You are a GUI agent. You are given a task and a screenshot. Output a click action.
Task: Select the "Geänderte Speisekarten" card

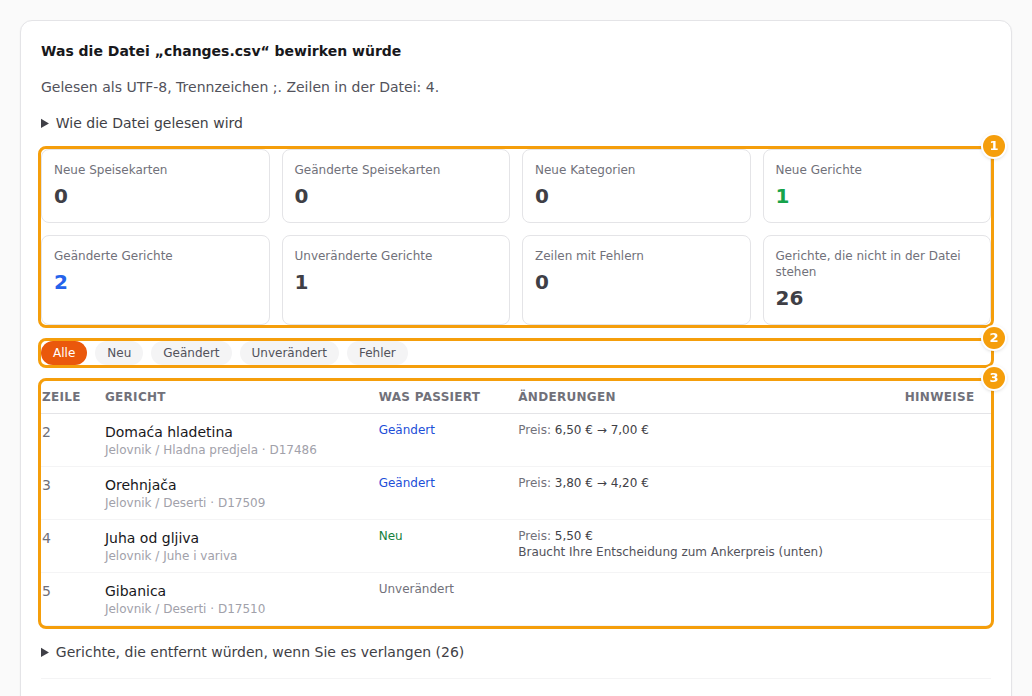pos(396,186)
